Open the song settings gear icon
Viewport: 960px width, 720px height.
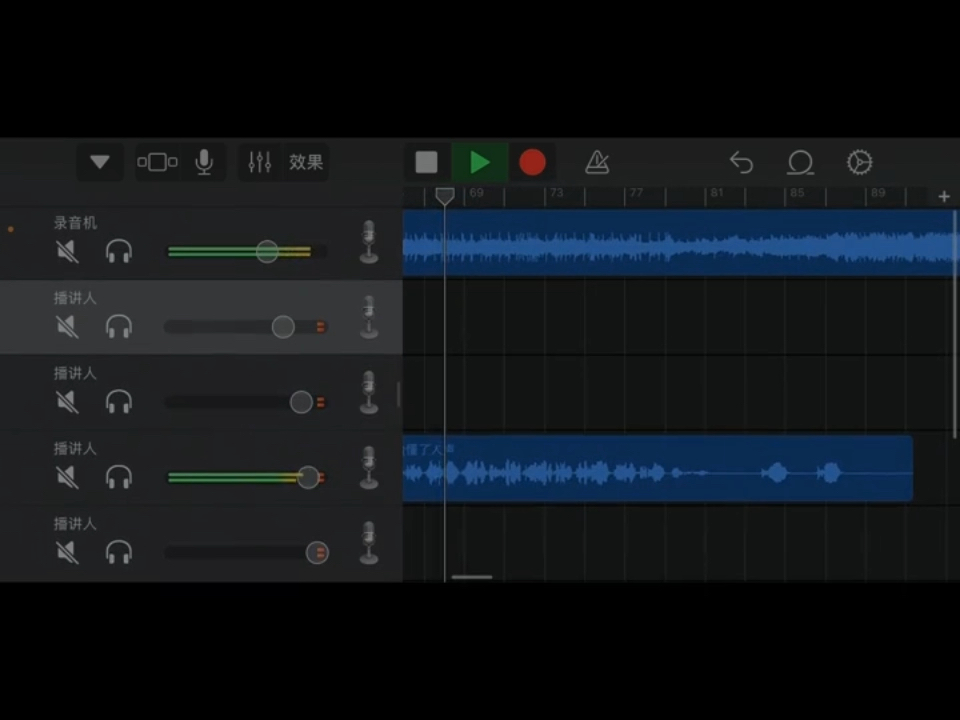(860, 162)
